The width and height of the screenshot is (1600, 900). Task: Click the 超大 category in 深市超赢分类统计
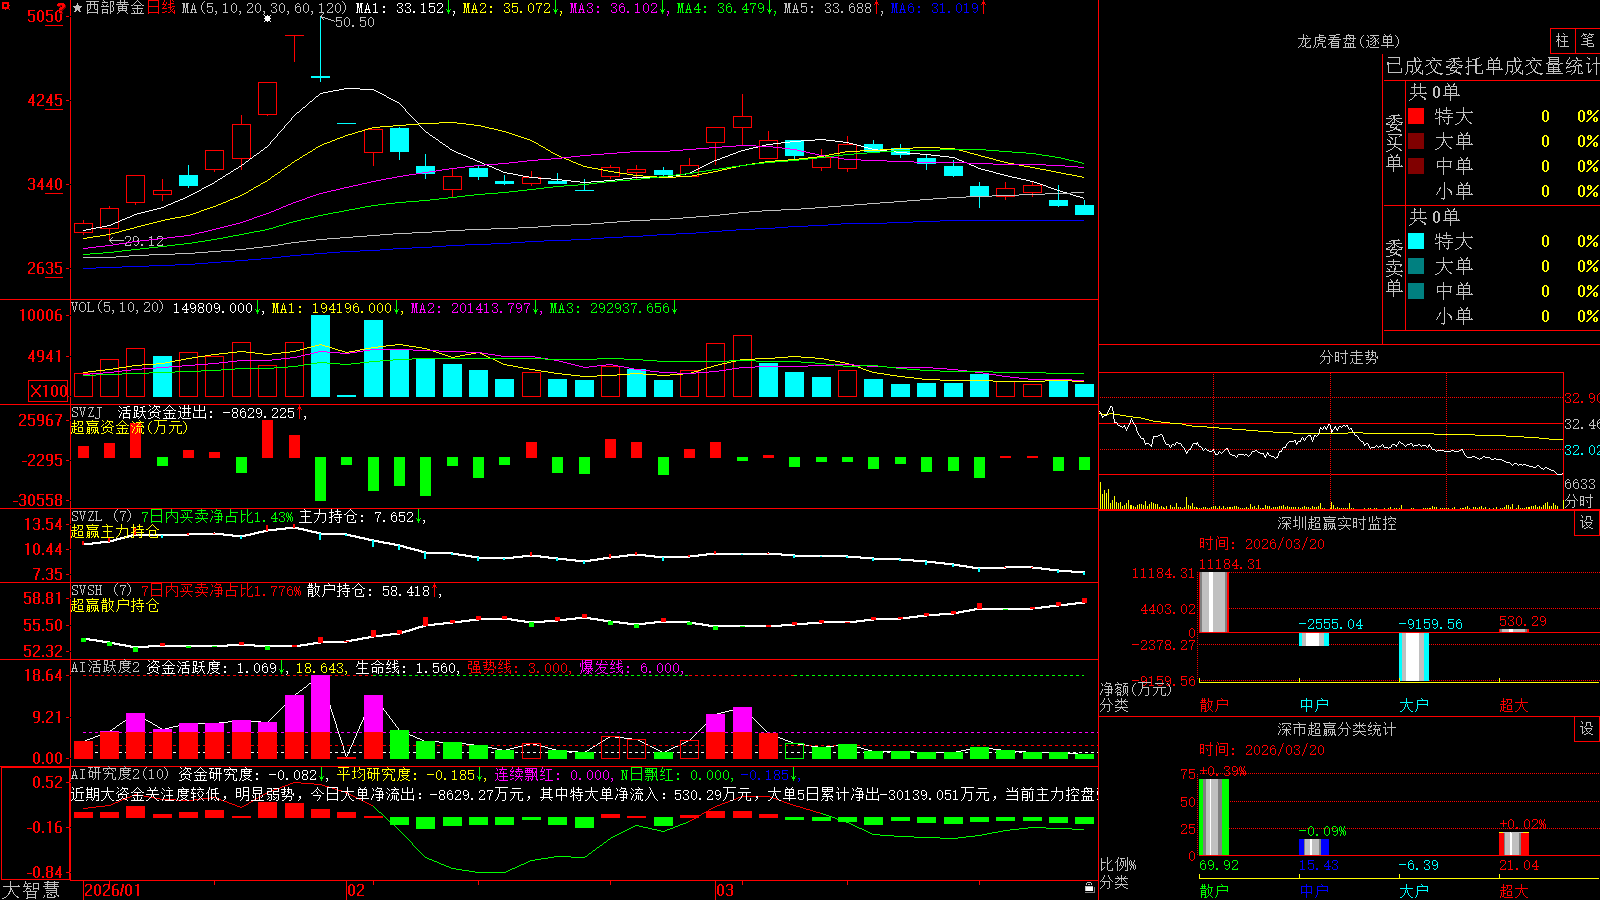point(1514,890)
